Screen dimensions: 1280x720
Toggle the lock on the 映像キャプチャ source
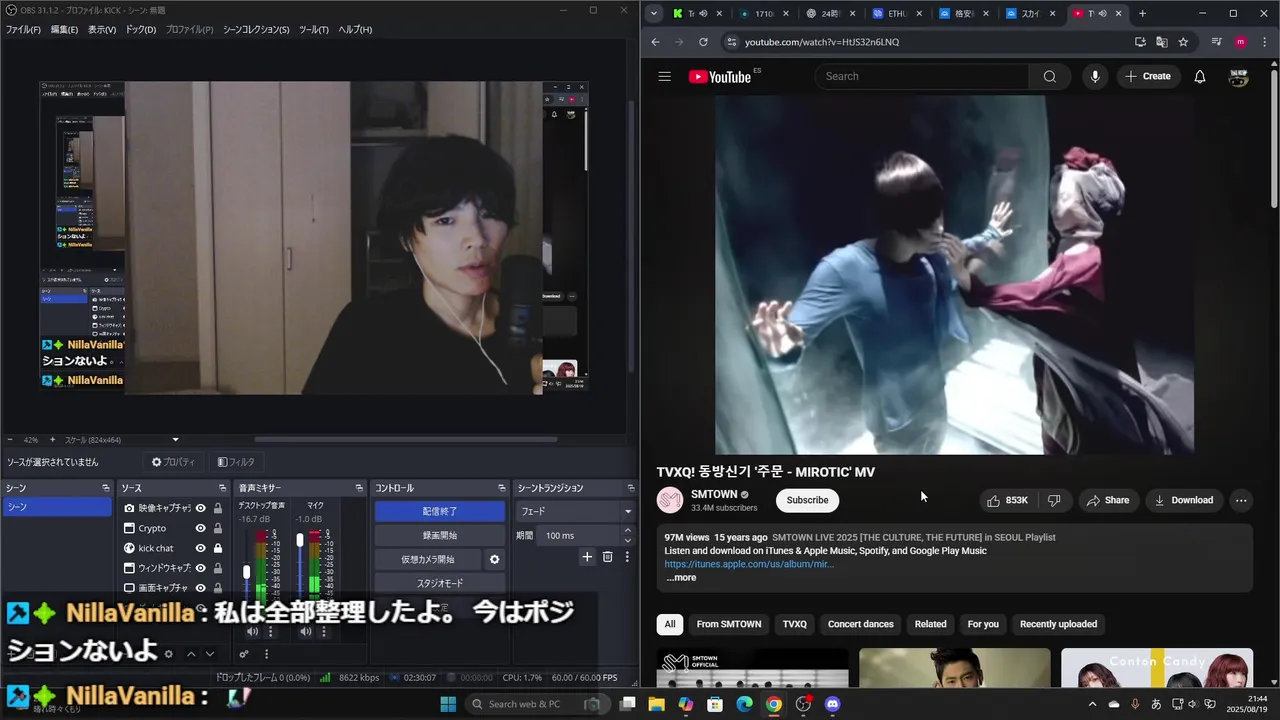[218, 508]
